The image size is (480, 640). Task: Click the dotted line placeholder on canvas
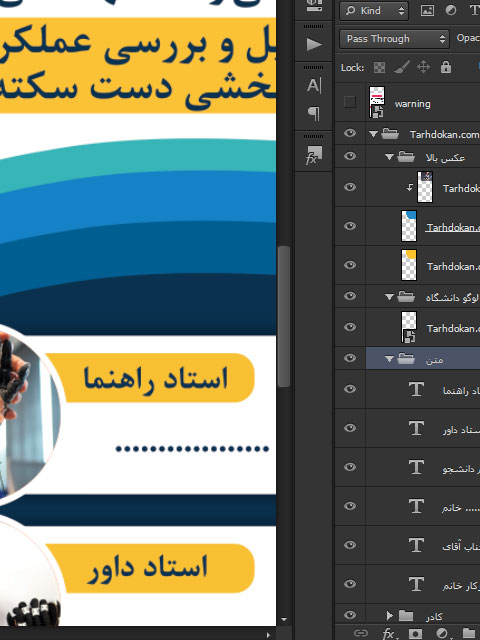(192, 449)
